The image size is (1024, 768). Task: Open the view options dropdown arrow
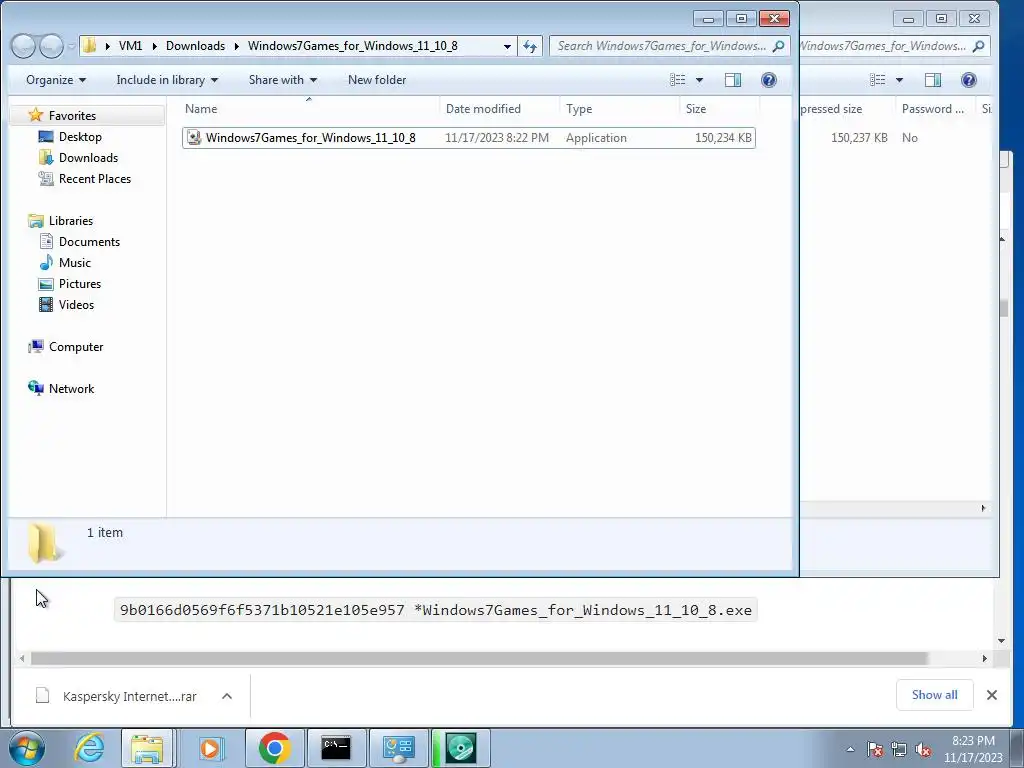pos(699,80)
